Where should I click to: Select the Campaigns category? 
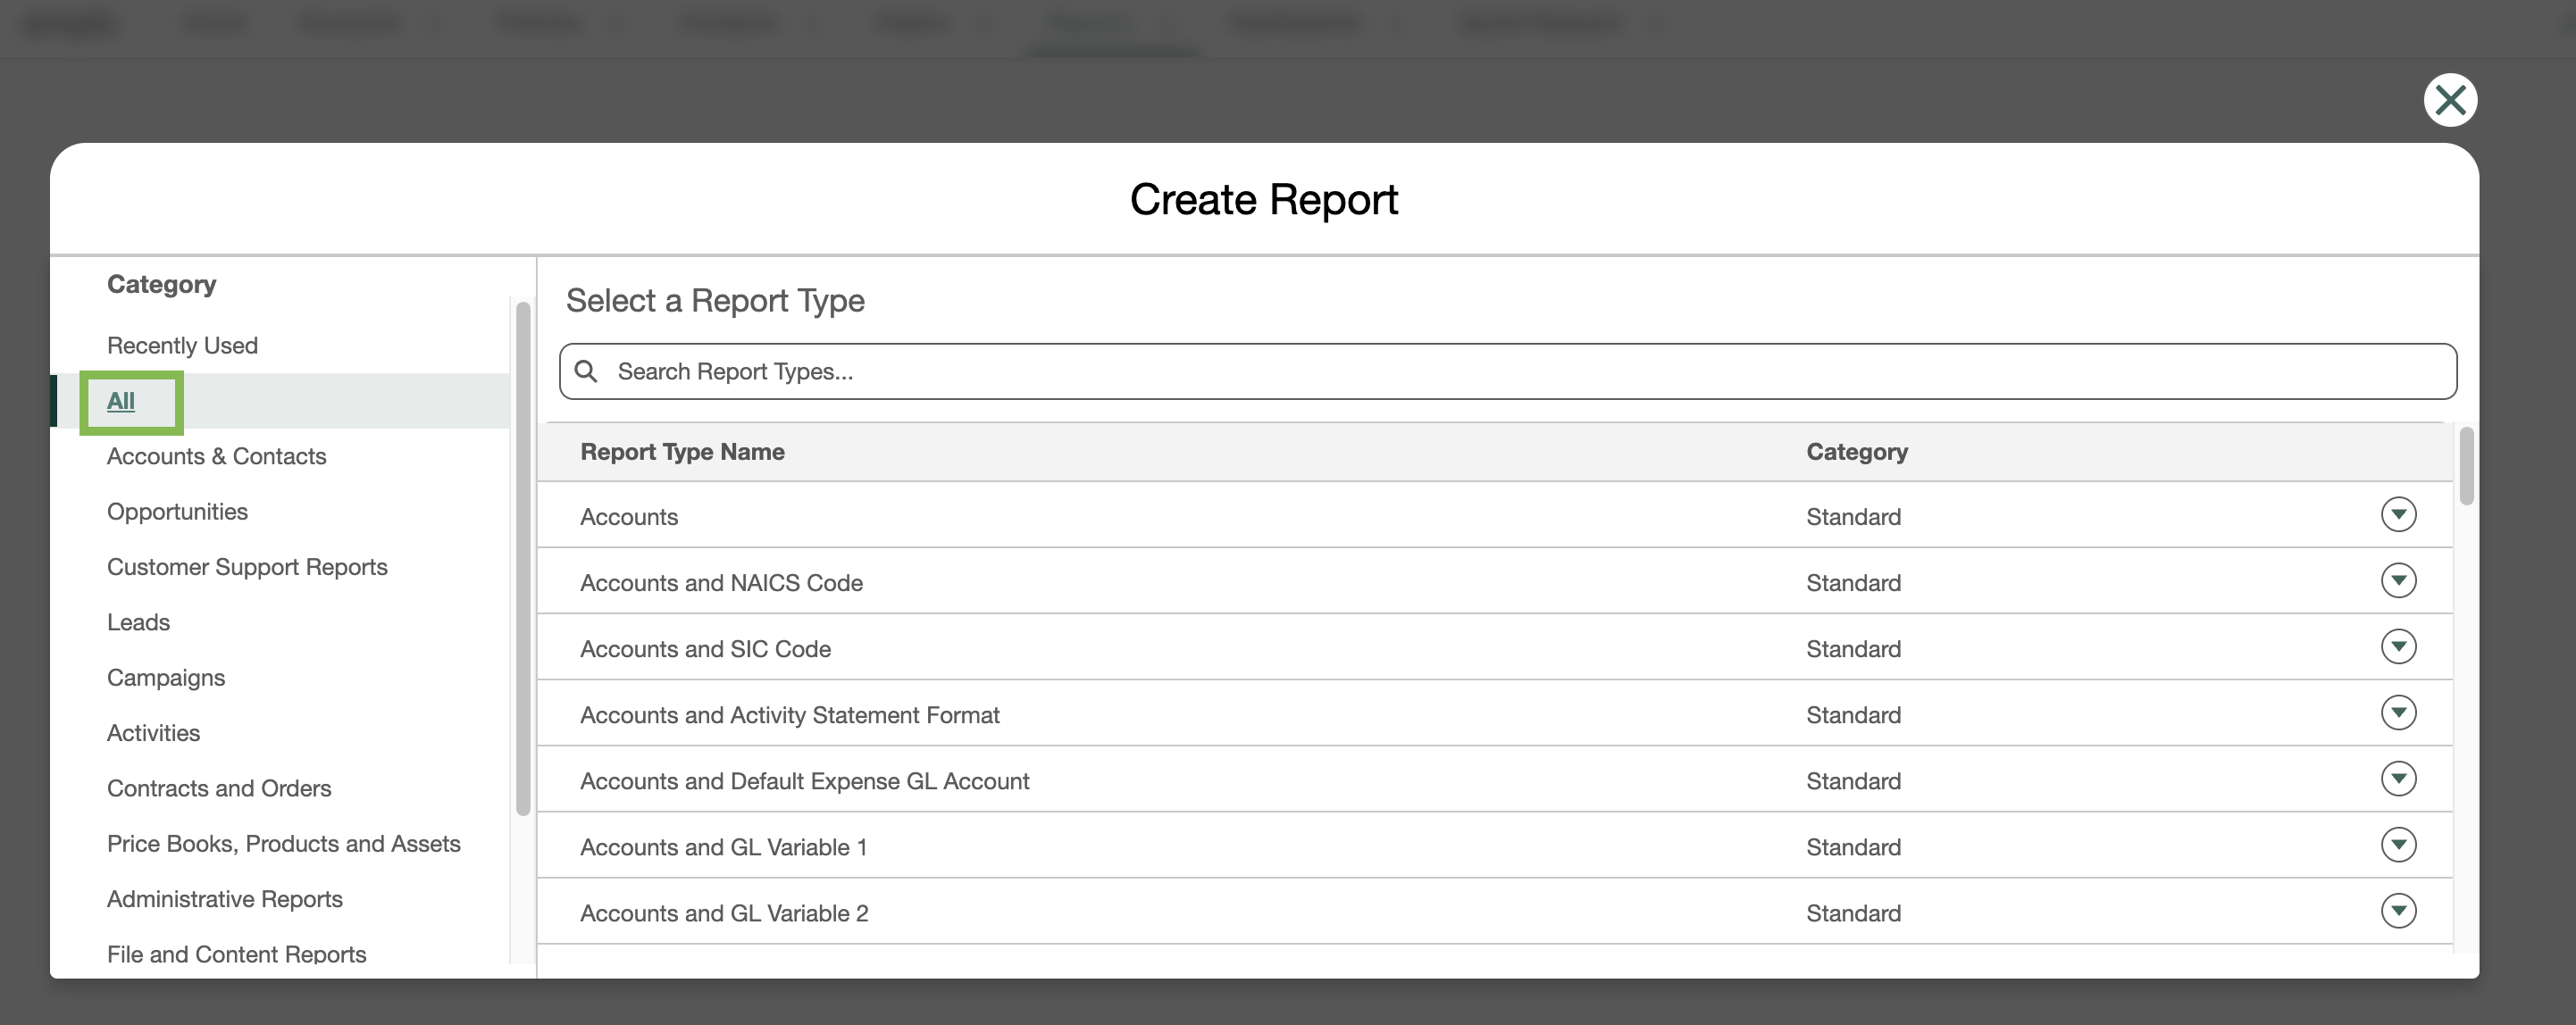[166, 678]
